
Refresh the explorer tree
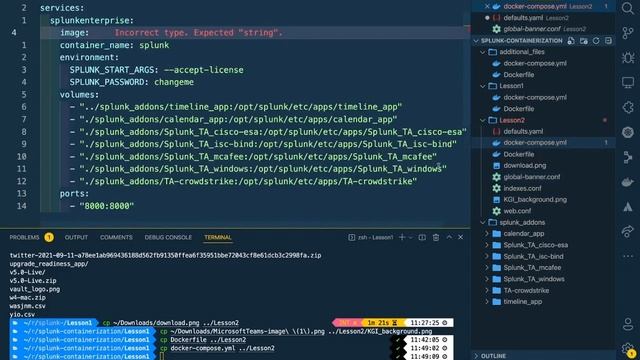coord(596,41)
